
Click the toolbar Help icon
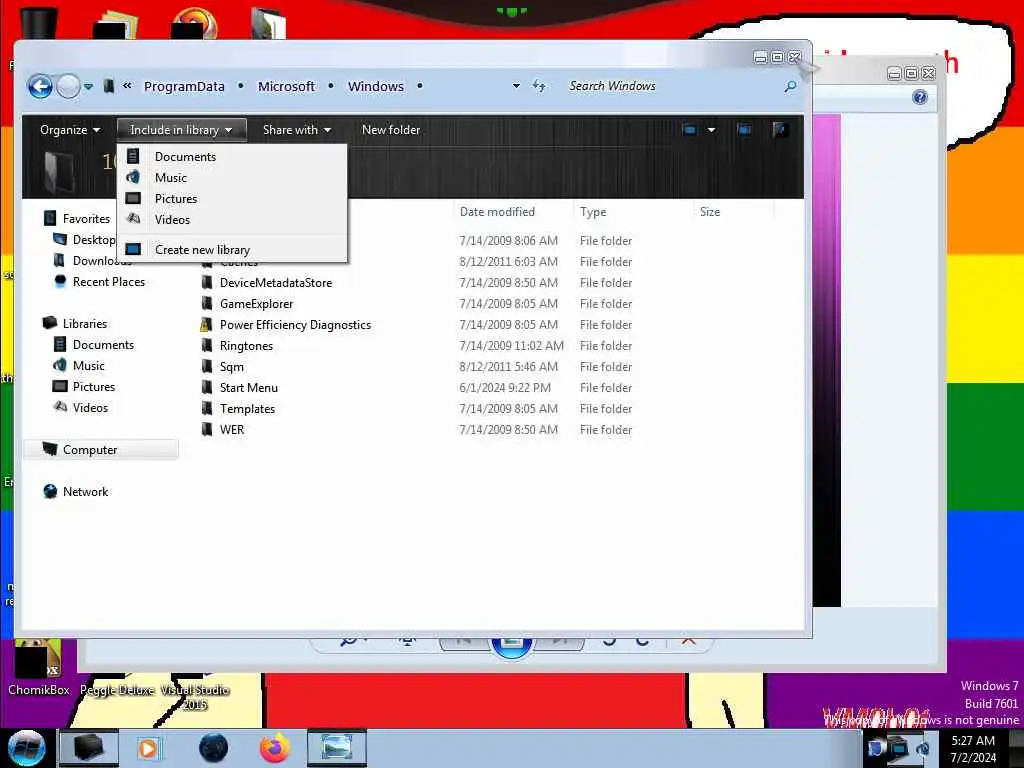tap(779, 130)
